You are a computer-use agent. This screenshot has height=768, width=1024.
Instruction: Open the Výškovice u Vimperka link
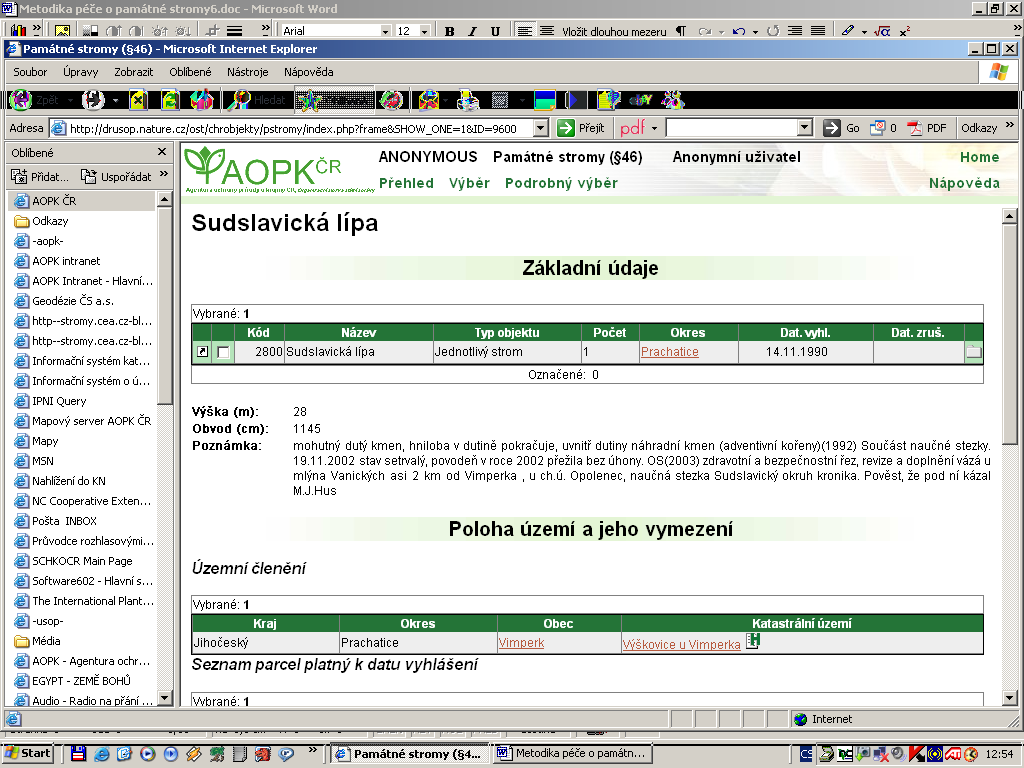[681, 645]
